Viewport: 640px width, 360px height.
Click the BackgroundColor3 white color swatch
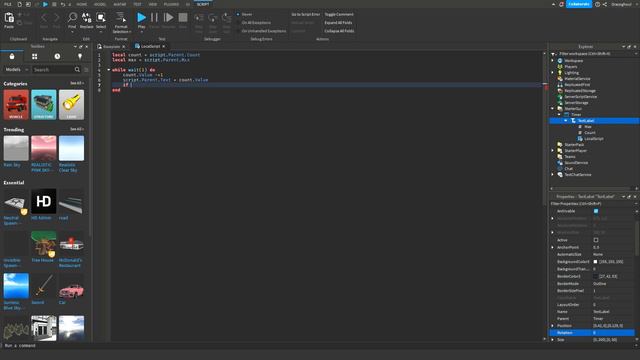pyautogui.click(x=596, y=262)
